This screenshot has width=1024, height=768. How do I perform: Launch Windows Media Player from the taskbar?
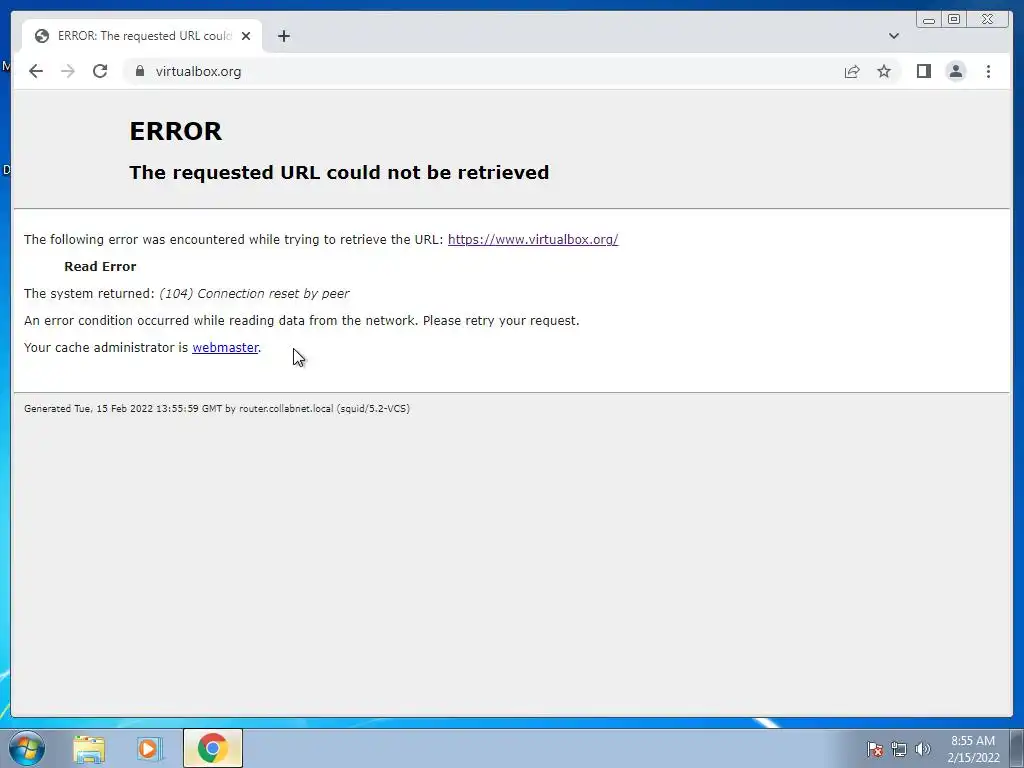pos(150,748)
